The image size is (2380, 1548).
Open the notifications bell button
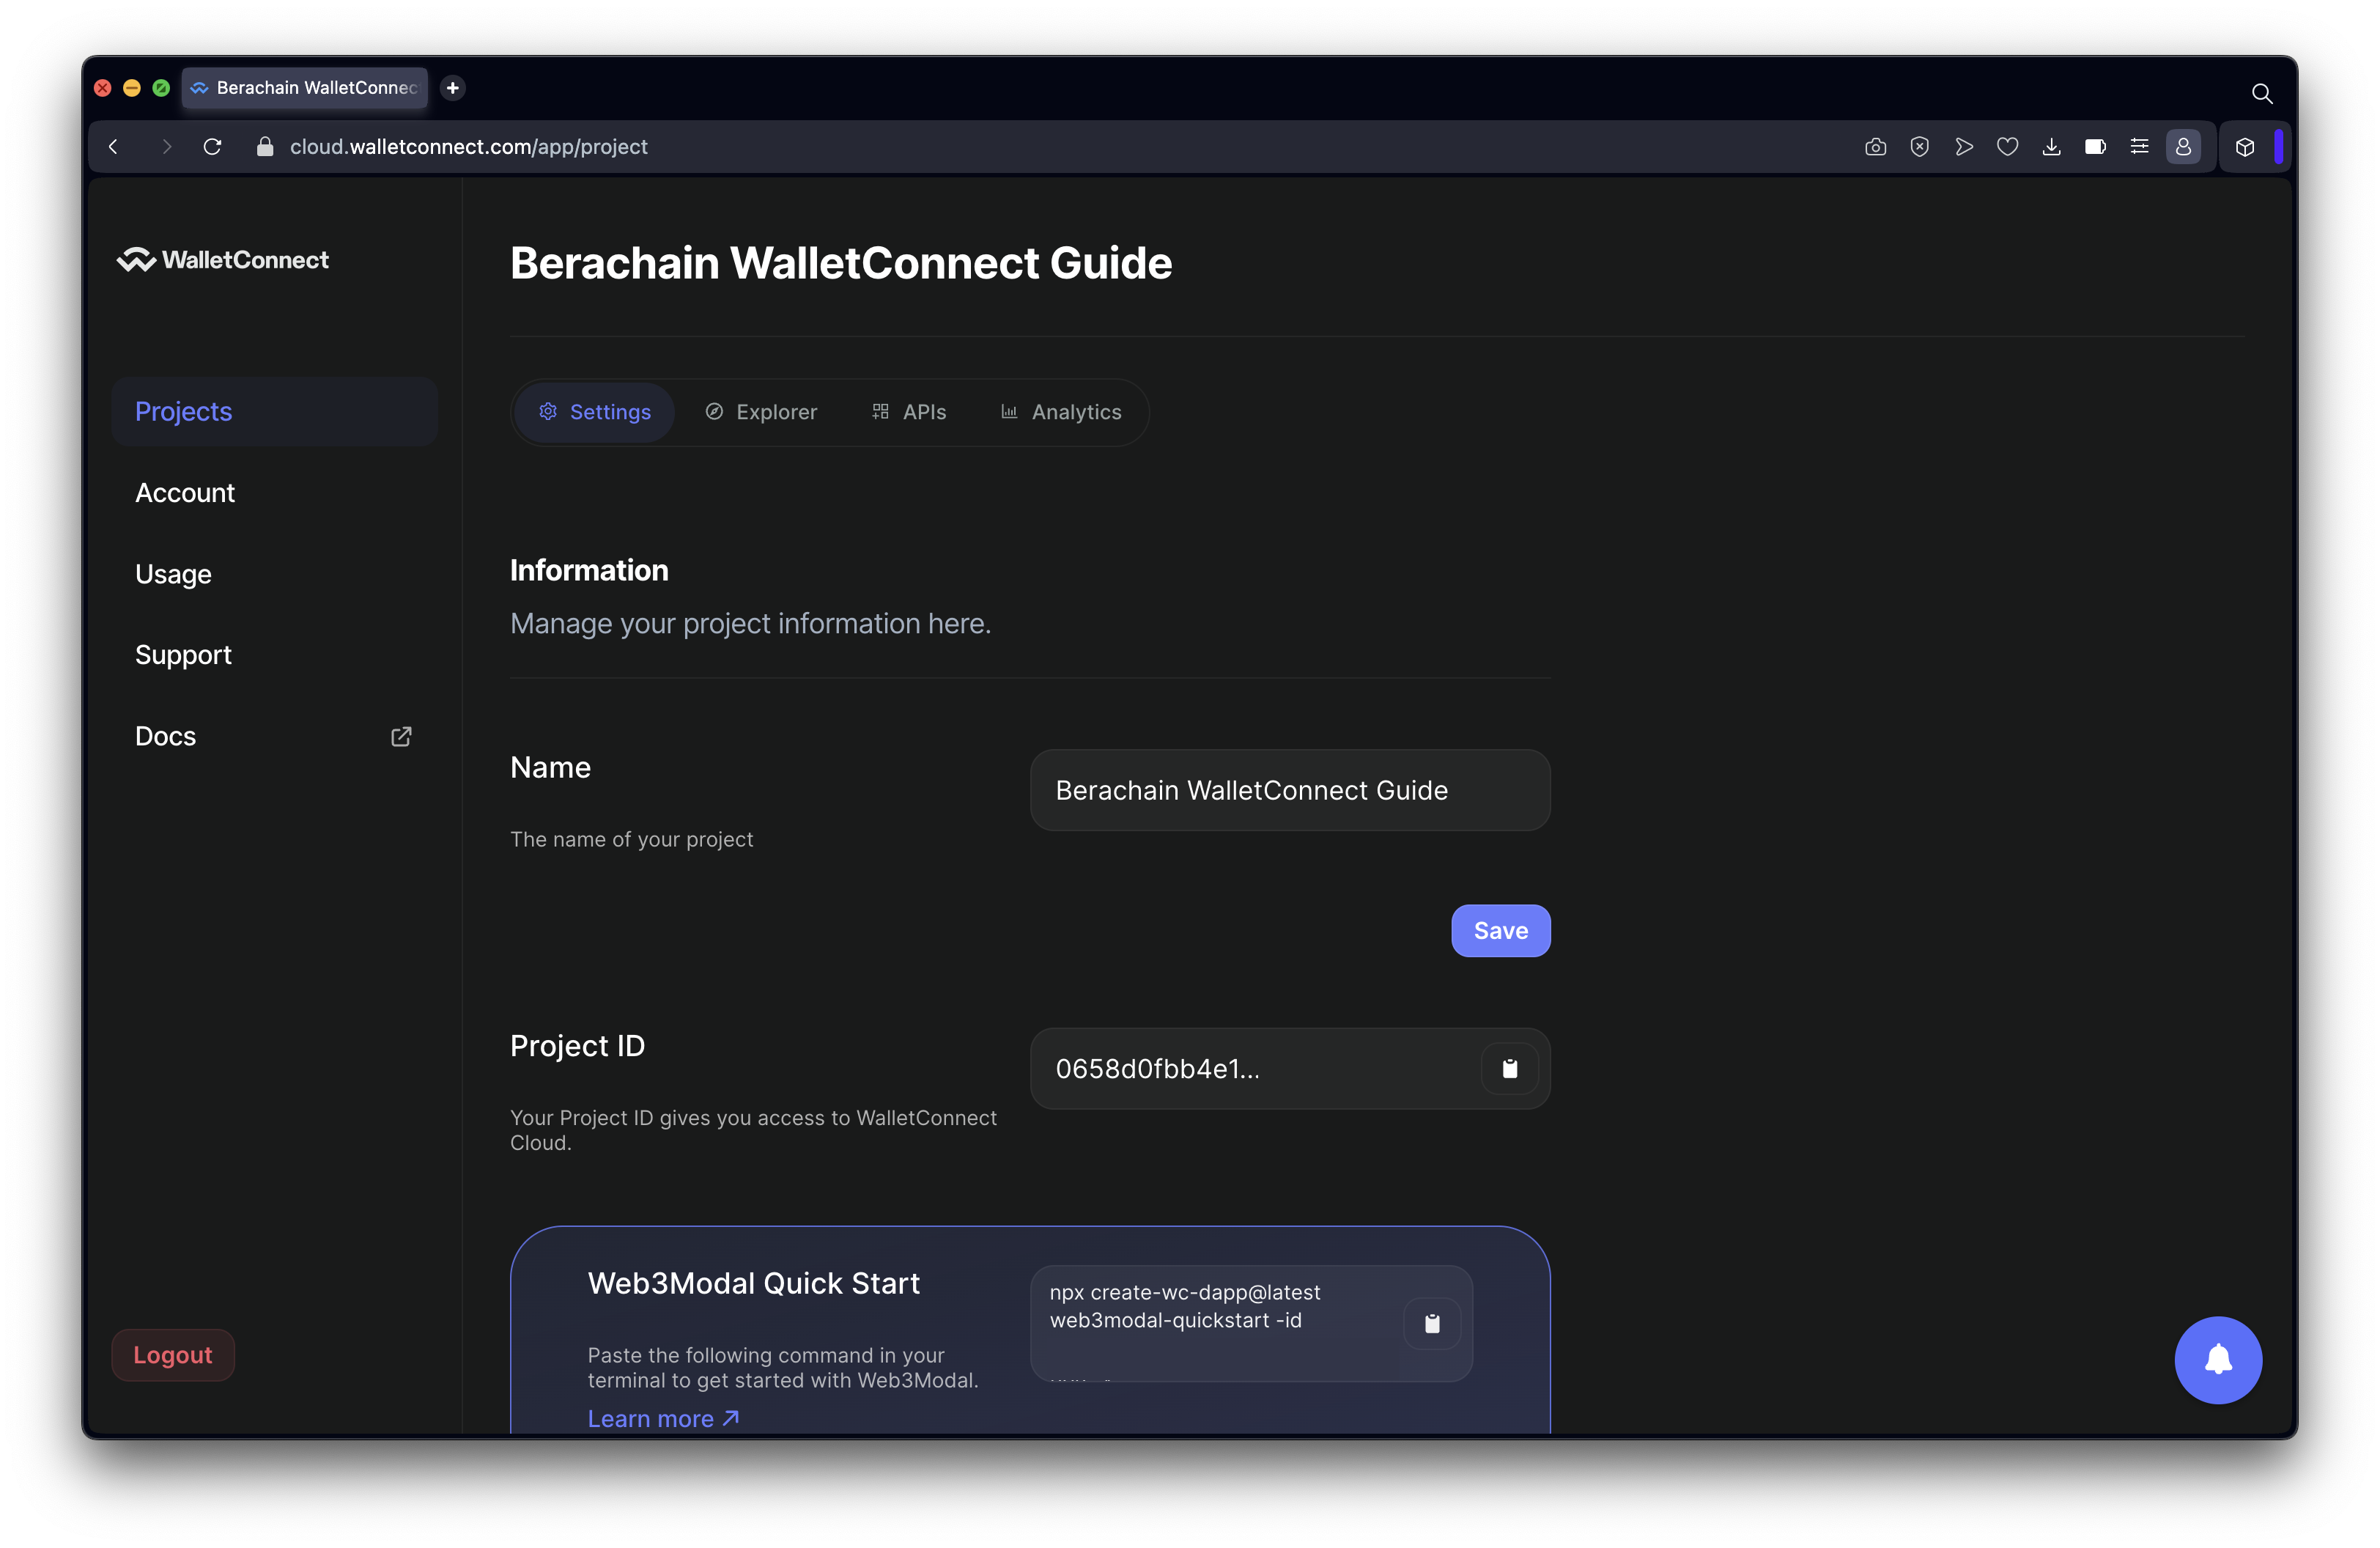2218,1360
